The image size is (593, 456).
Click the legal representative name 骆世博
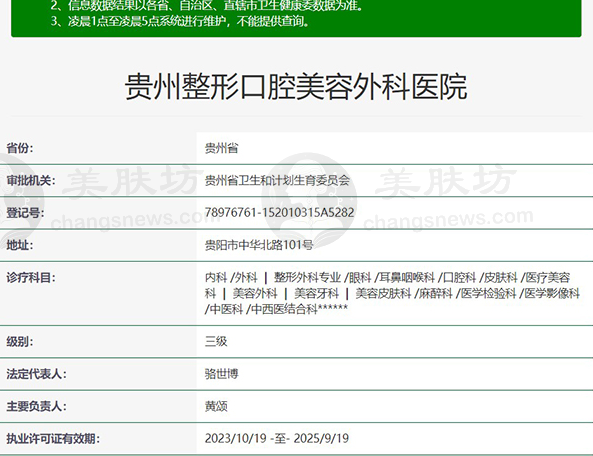[222, 374]
